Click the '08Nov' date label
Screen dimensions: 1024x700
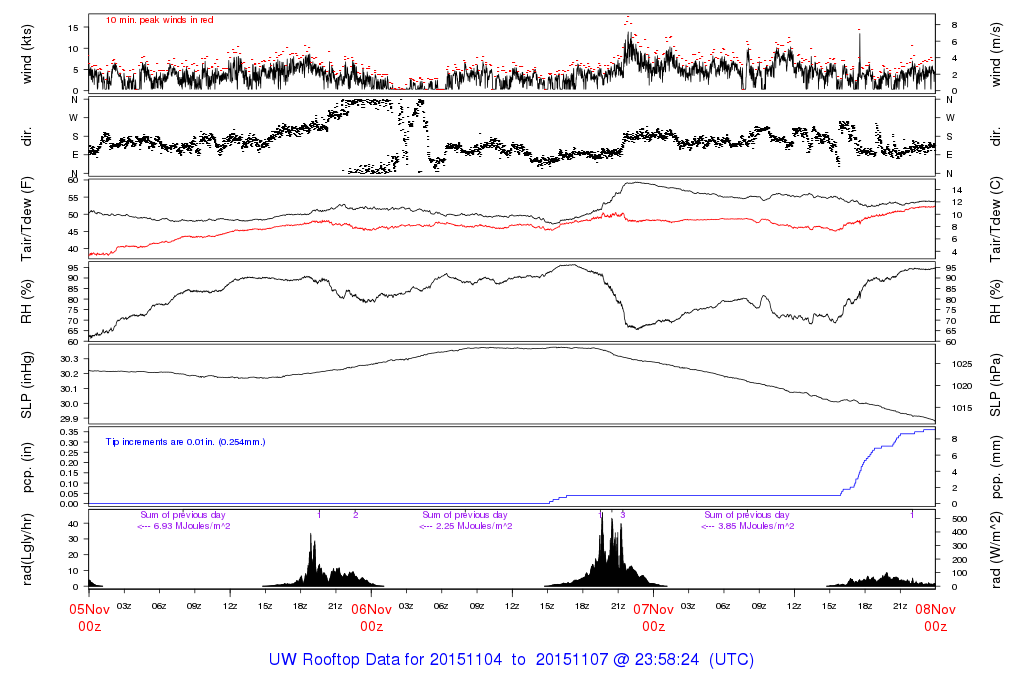(935, 610)
